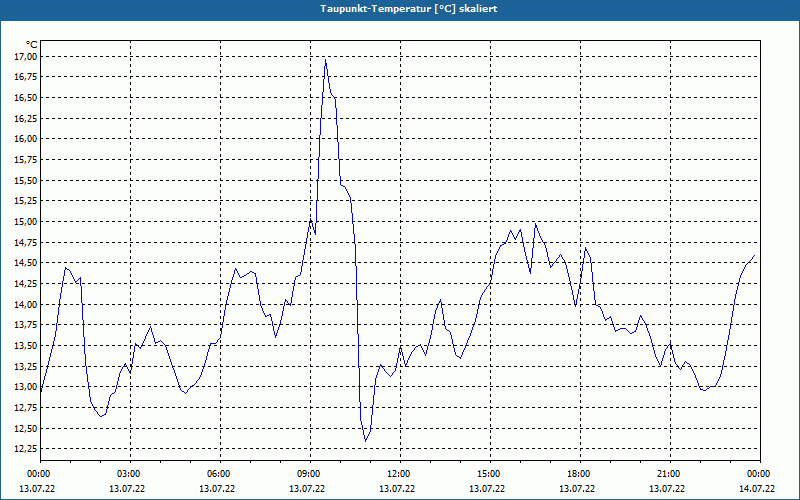Click the '15:00' time axis label
The image size is (800, 500).
(x=490, y=474)
